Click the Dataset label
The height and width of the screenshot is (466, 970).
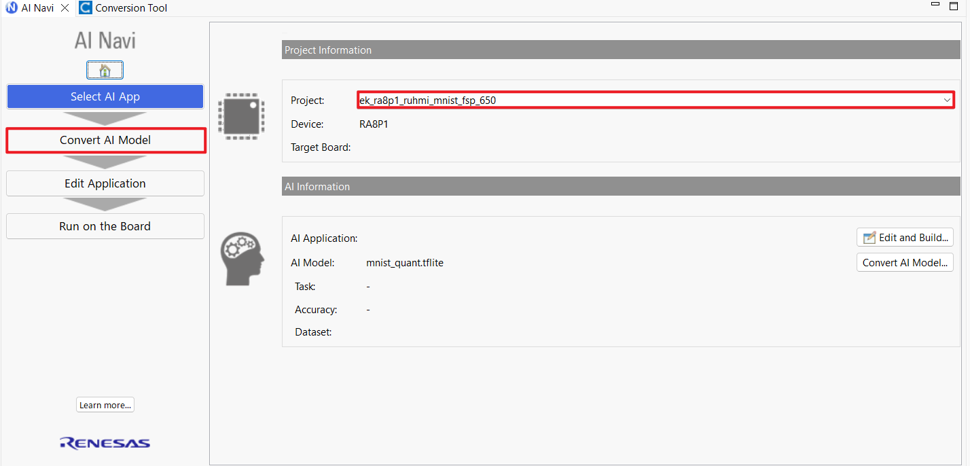pyautogui.click(x=314, y=332)
